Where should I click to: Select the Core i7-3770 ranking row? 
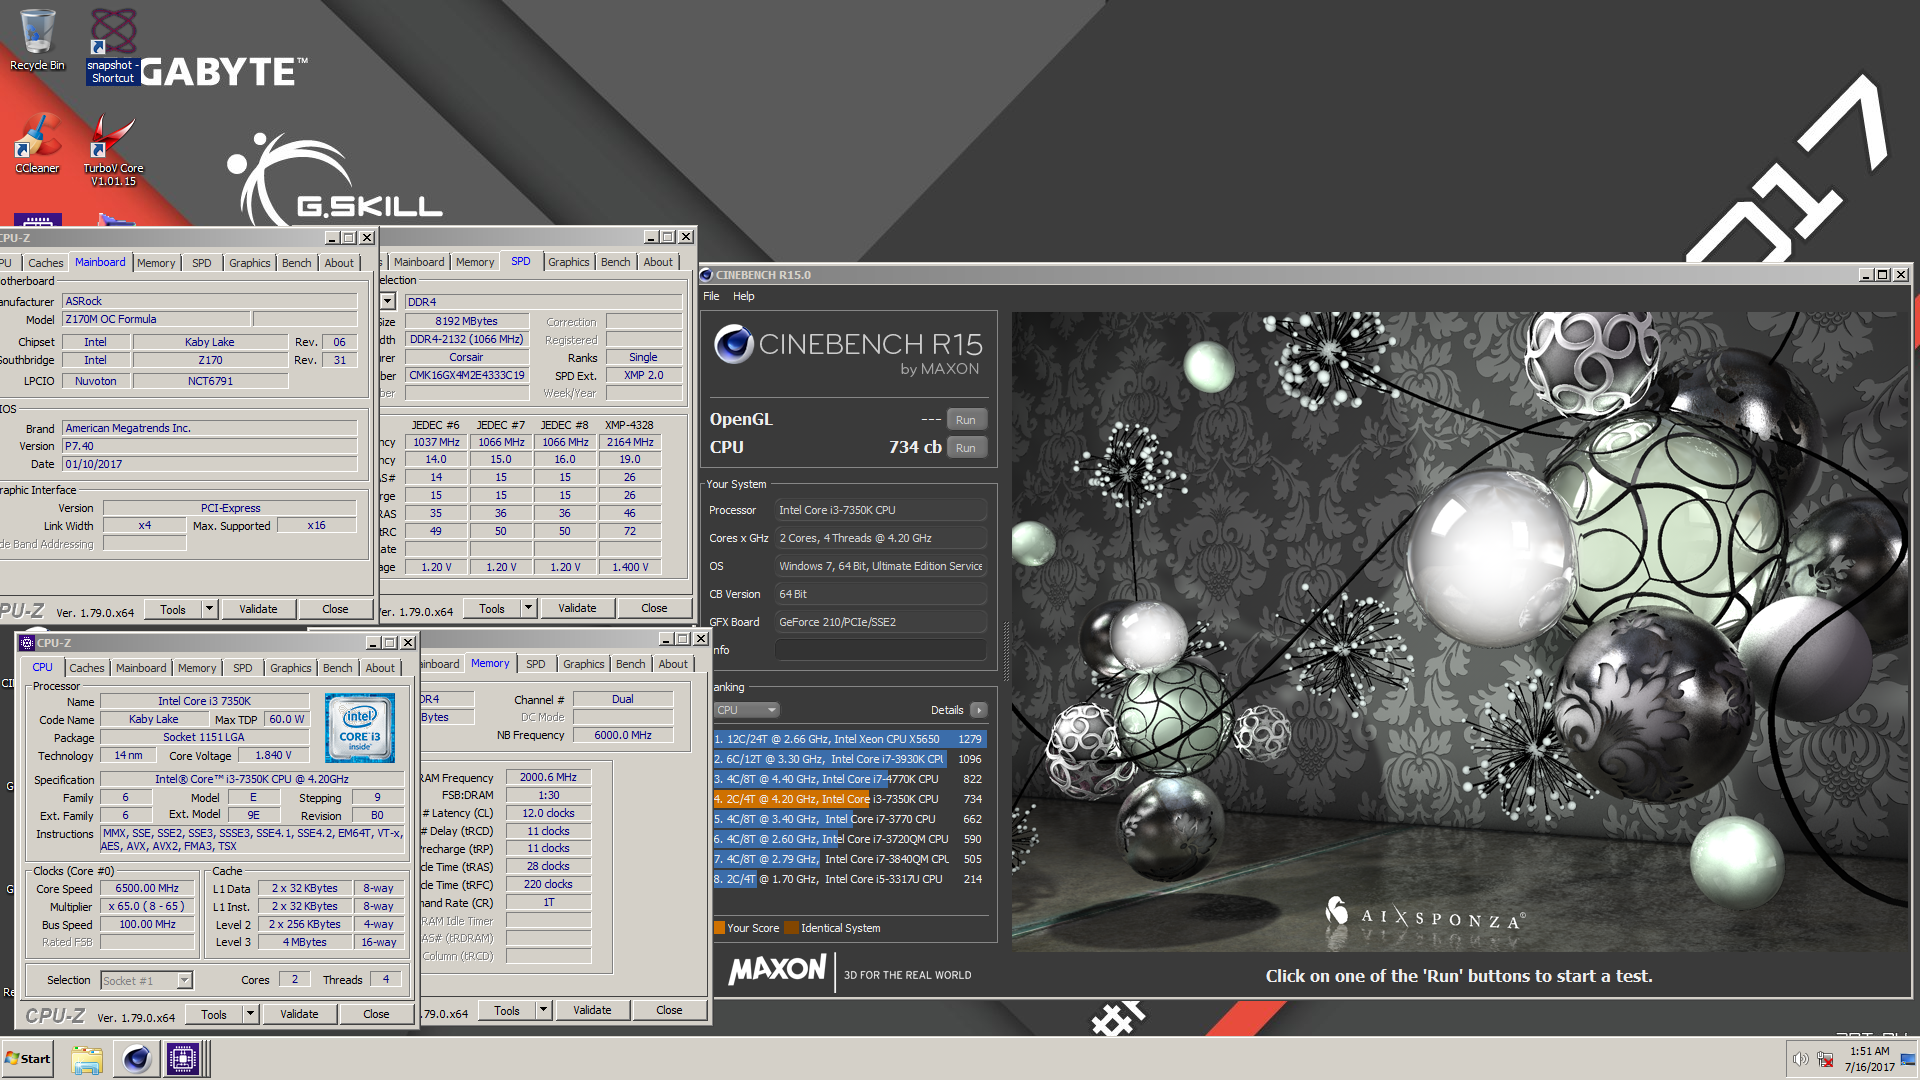[x=849, y=819]
